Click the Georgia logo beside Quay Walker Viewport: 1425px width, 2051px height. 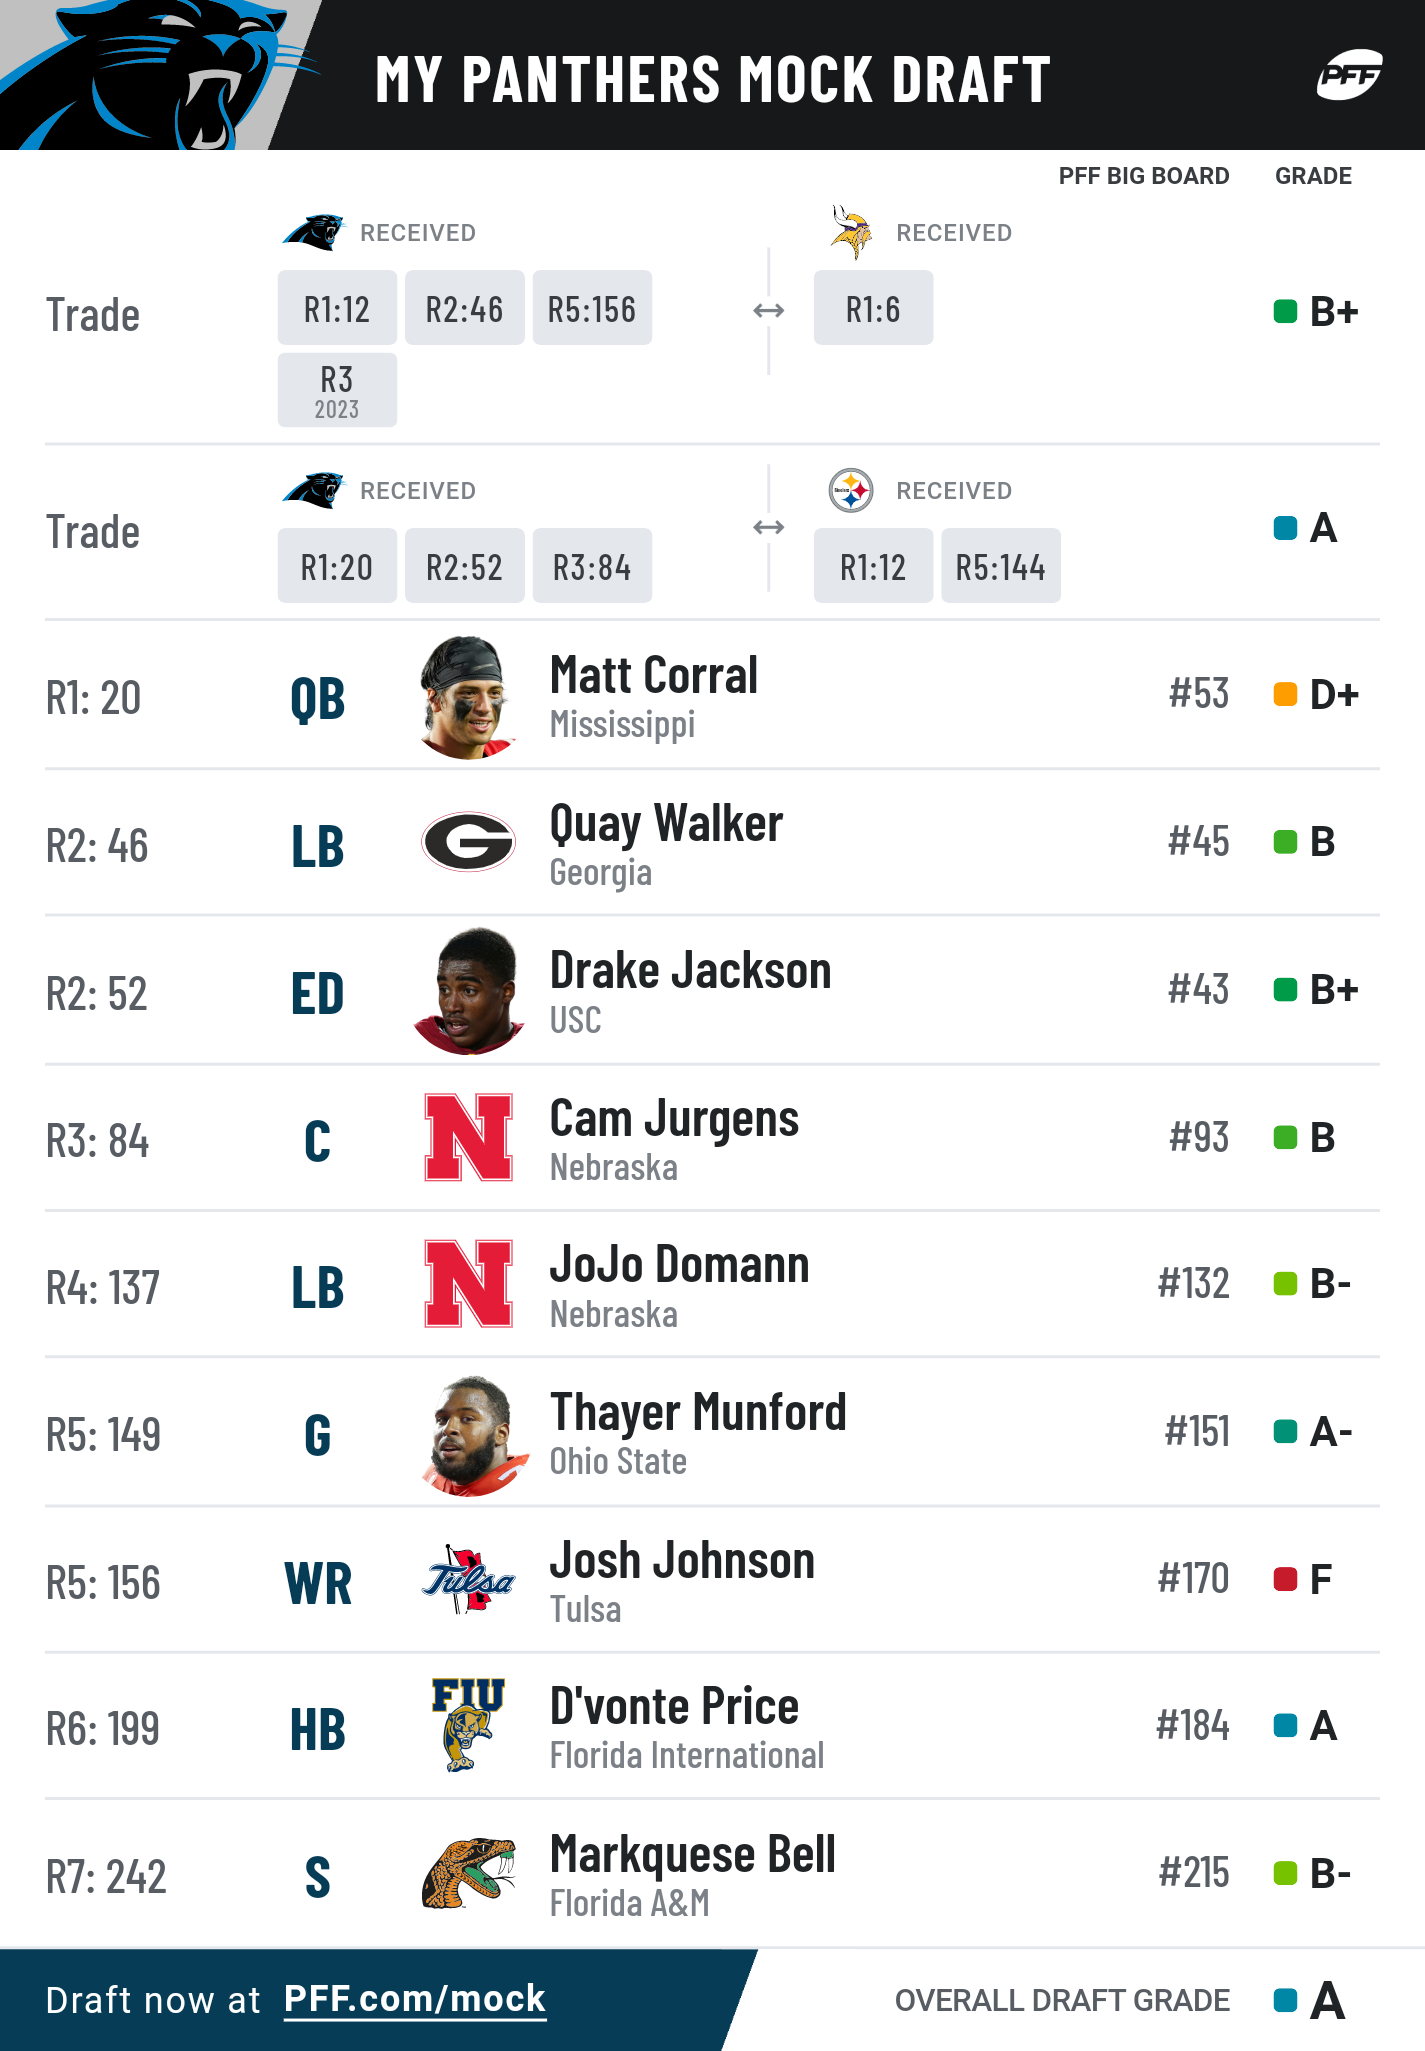(468, 841)
